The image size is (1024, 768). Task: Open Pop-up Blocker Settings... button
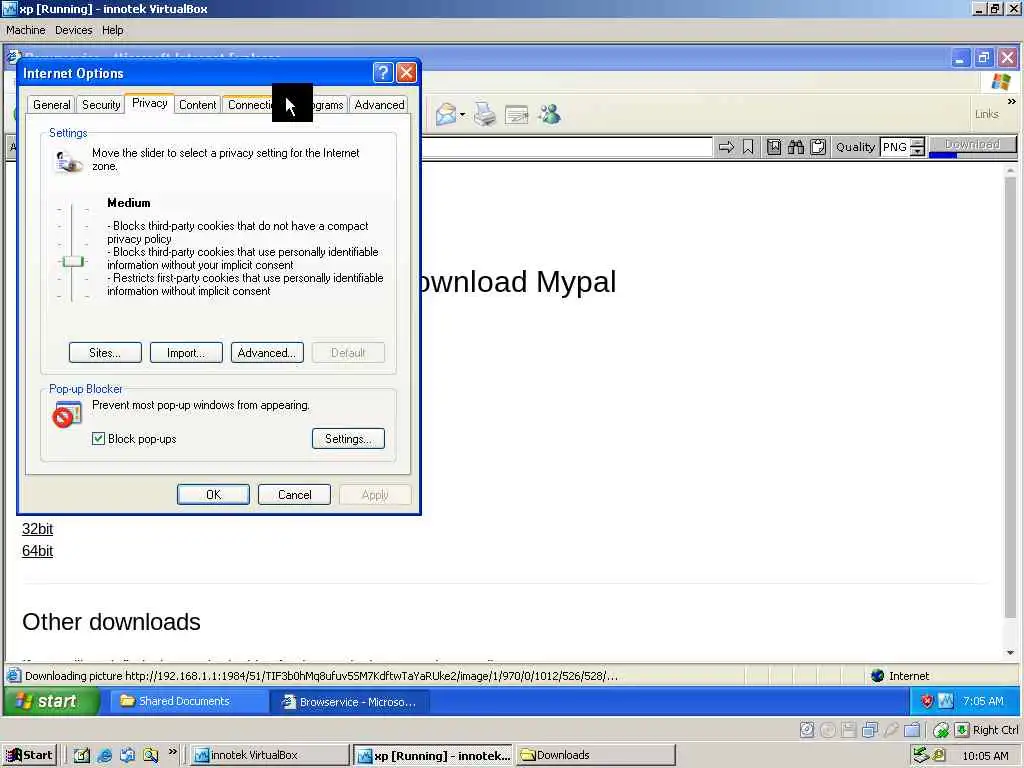coord(348,439)
